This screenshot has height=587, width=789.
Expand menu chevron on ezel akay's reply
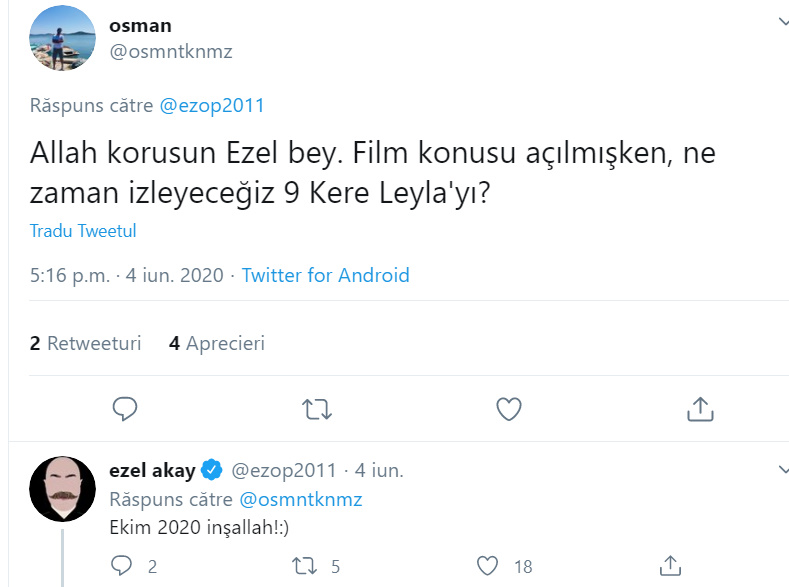782,468
